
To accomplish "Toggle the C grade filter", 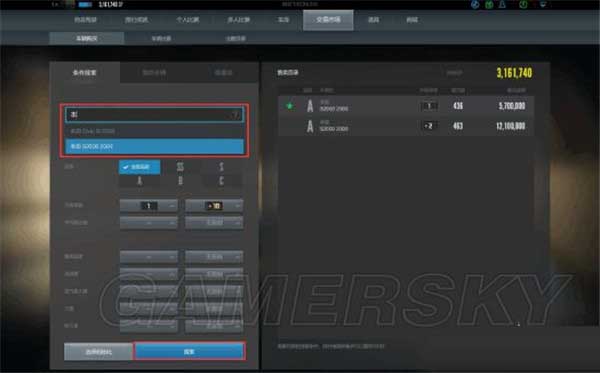I will (221, 181).
